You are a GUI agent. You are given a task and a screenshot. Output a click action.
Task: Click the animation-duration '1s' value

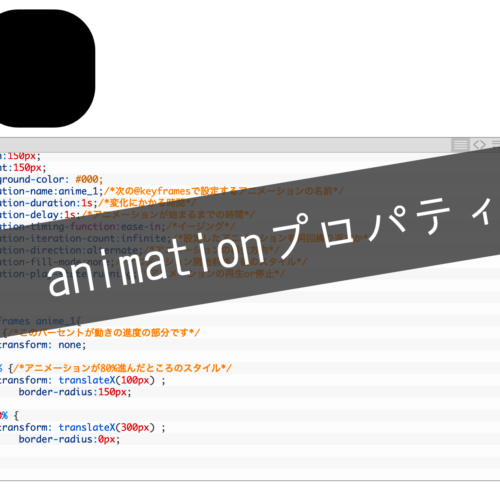click(x=87, y=203)
